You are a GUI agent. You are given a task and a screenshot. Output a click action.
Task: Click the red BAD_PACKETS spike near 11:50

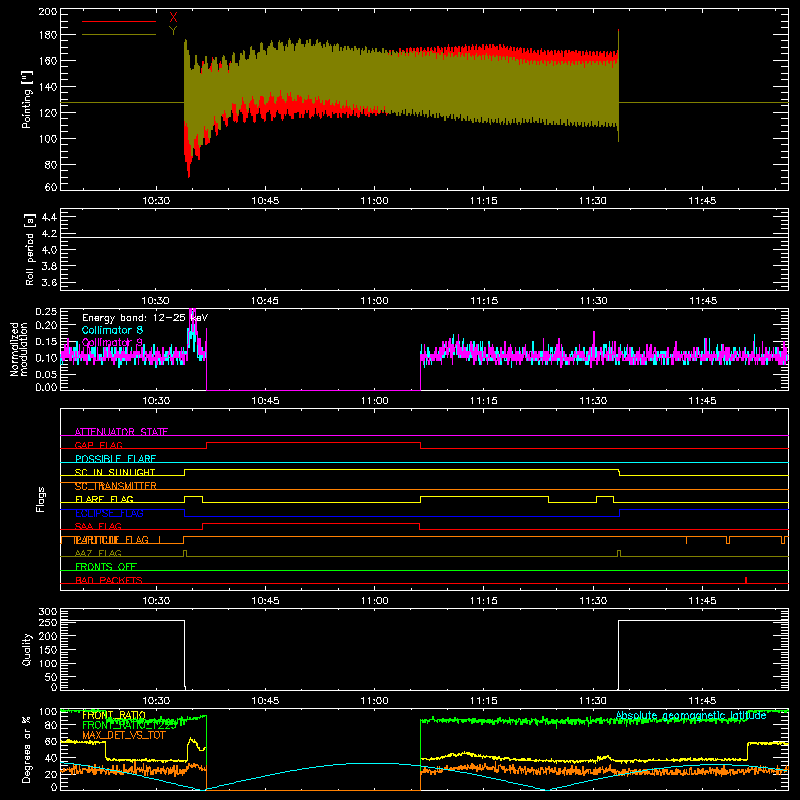(x=746, y=580)
